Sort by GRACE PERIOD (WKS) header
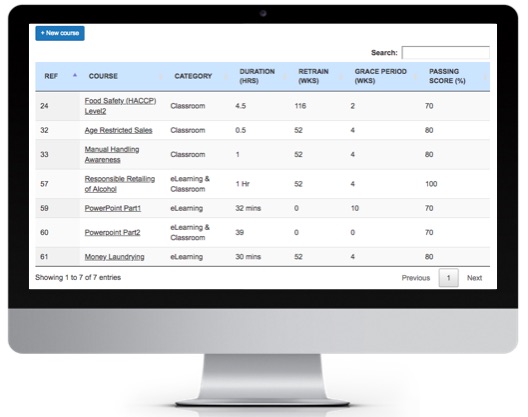The width and height of the screenshot is (528, 417). click(381, 76)
